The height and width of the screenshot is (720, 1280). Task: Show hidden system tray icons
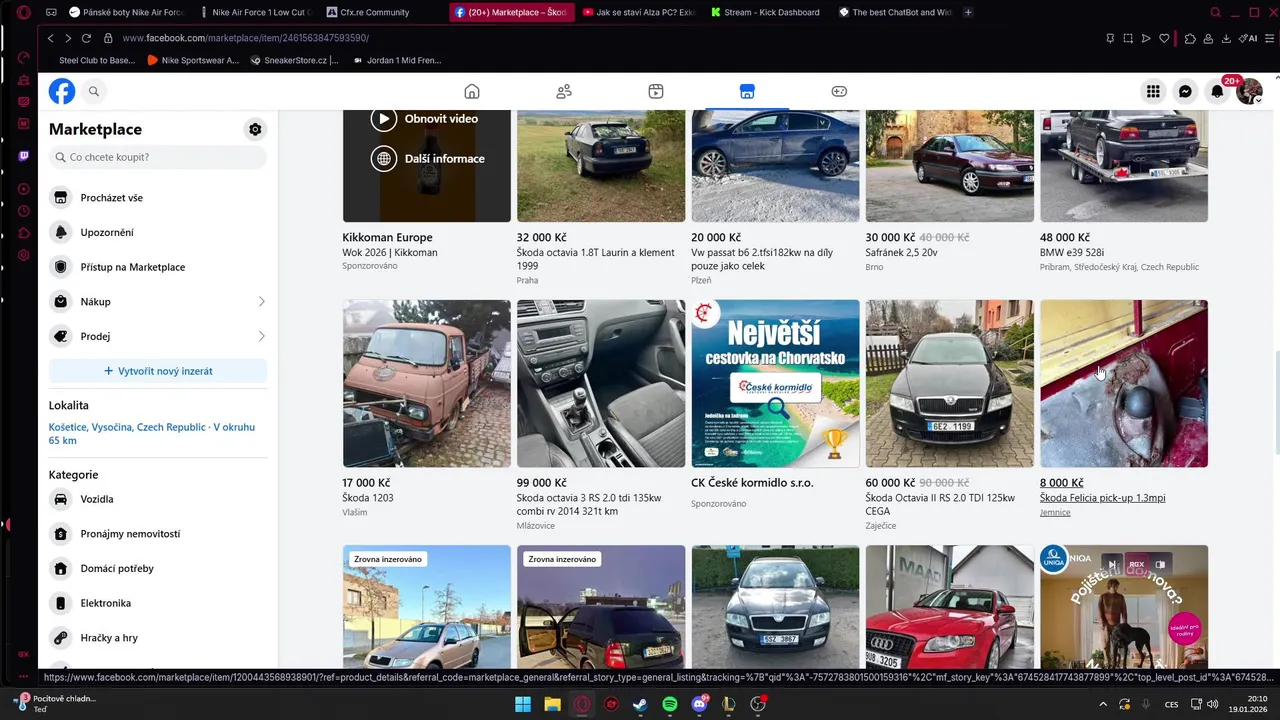(1103, 704)
